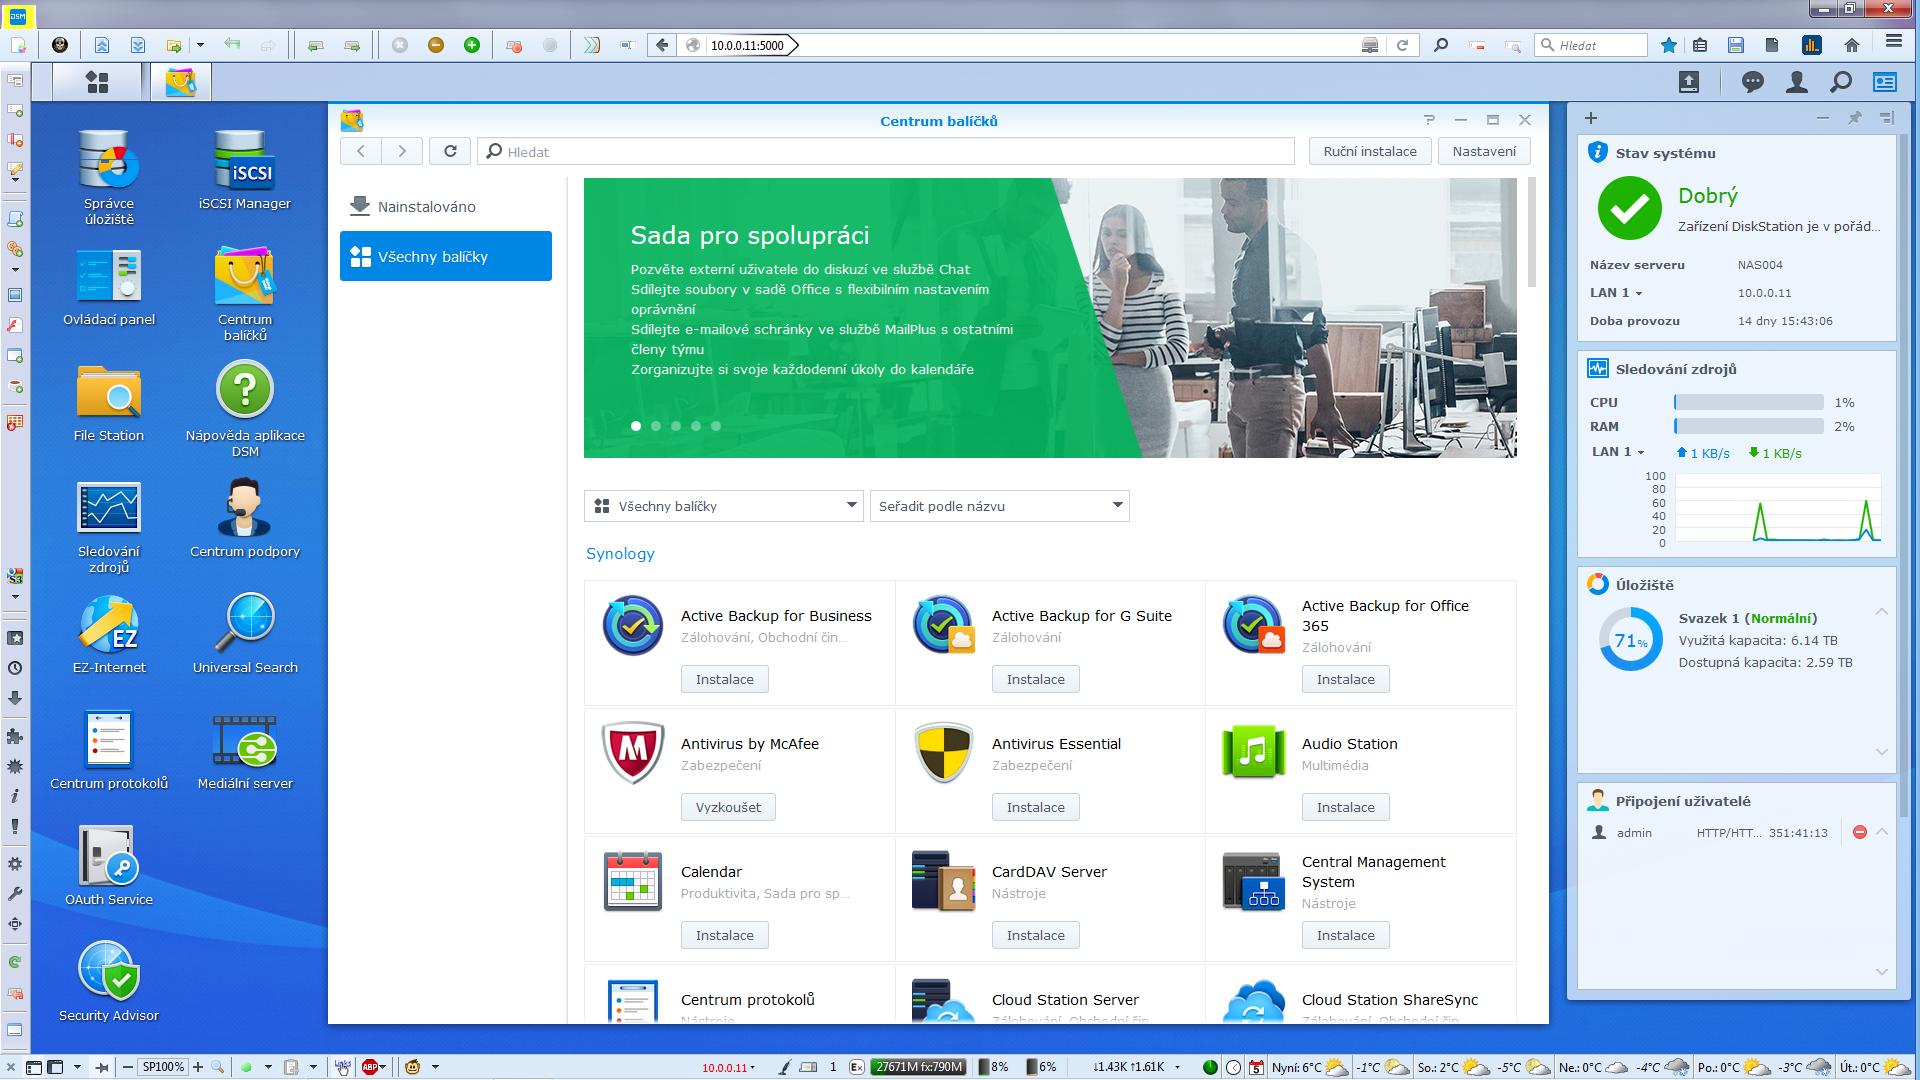Screen dimensions: 1920x1080
Task: Open Security Advisor desktop icon
Action: (x=109, y=971)
